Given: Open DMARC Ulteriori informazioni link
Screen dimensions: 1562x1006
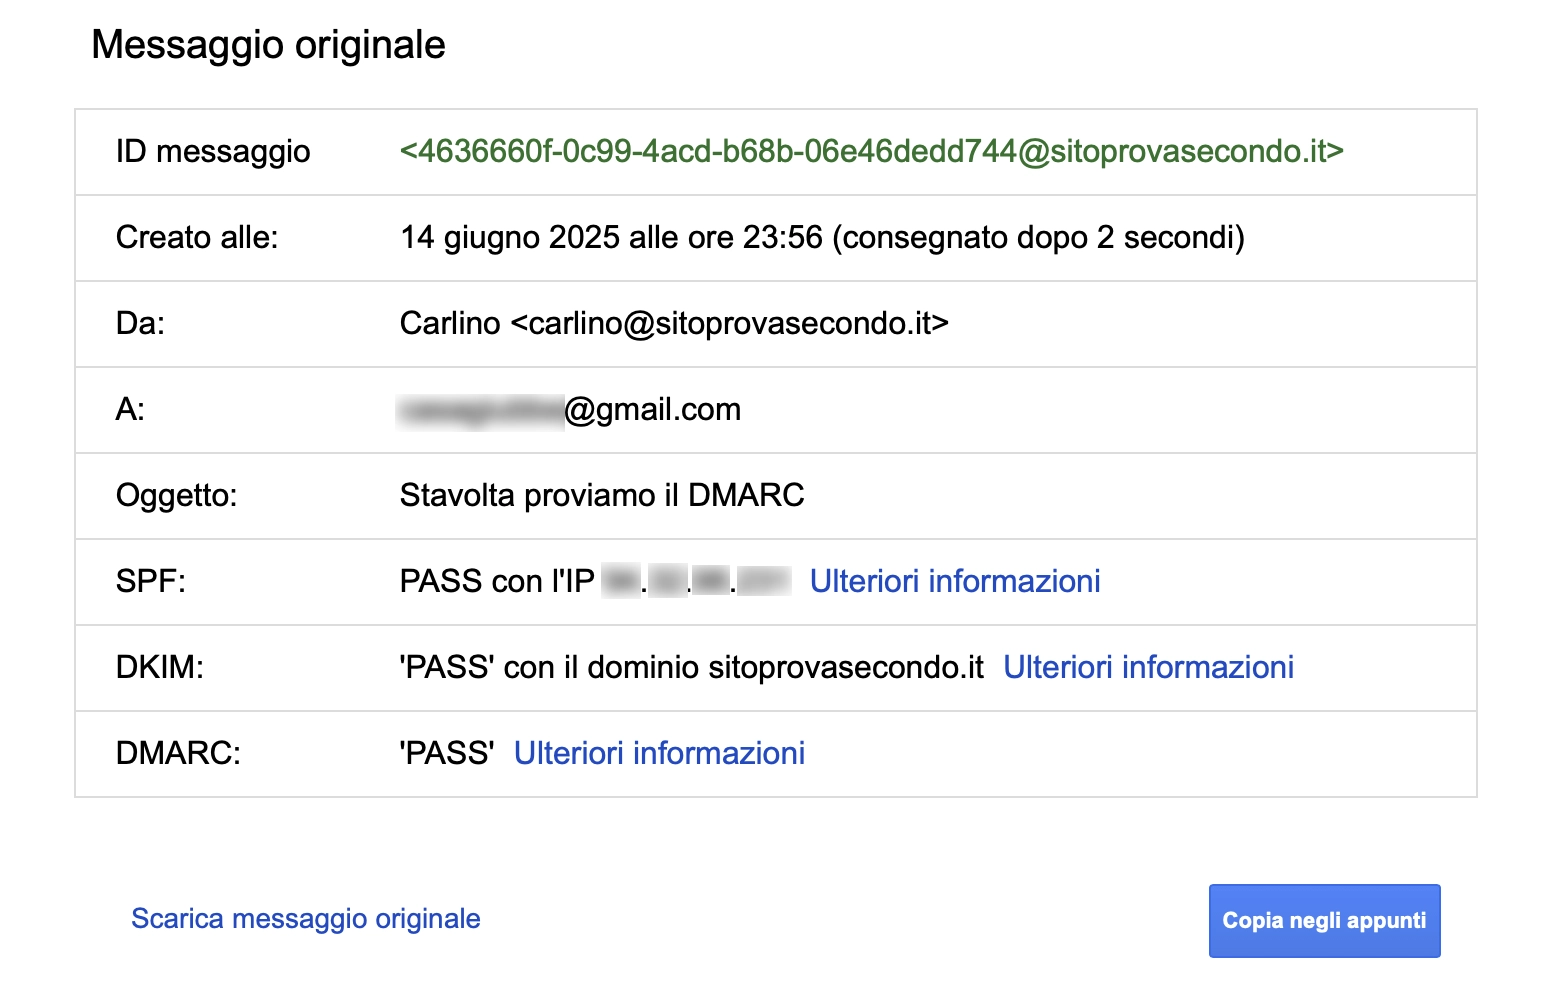Looking at the screenshot, I should (x=659, y=753).
